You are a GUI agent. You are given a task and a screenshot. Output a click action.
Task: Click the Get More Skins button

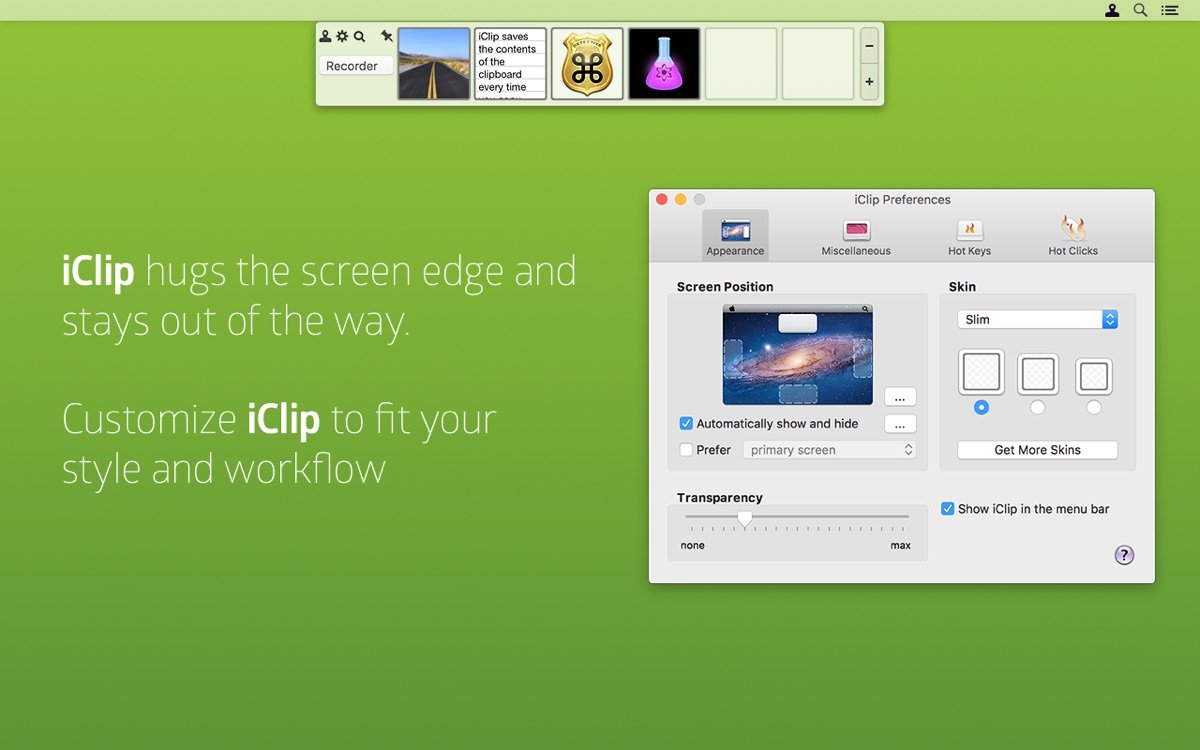pos(1038,449)
